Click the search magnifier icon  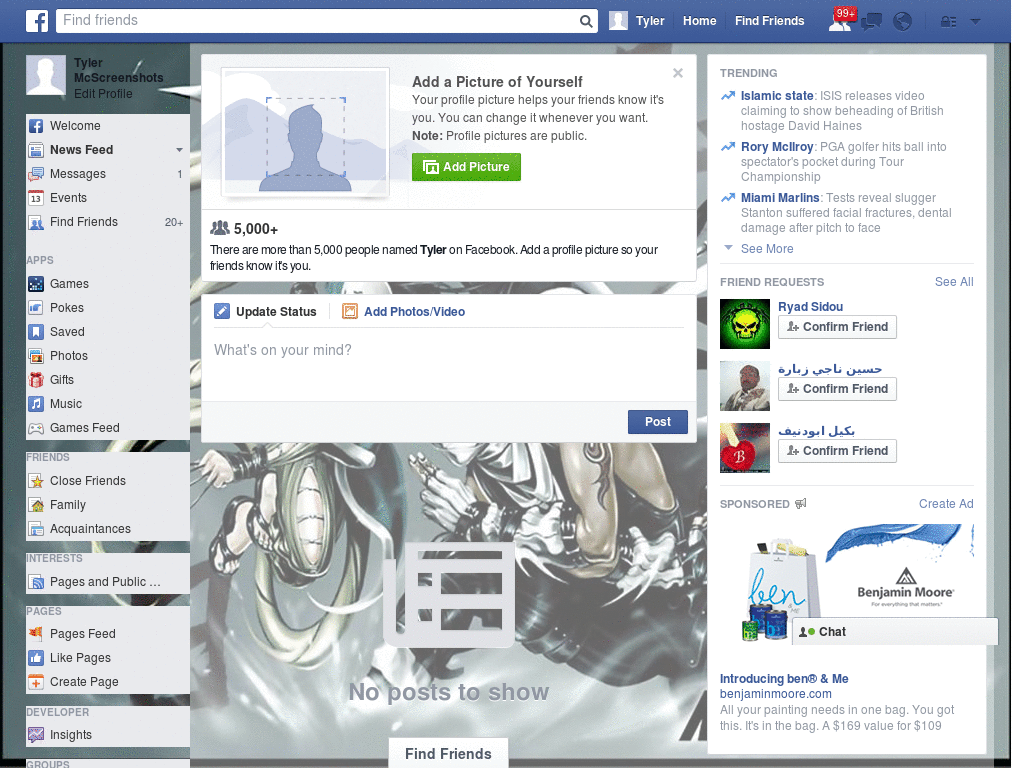pyautogui.click(x=586, y=21)
